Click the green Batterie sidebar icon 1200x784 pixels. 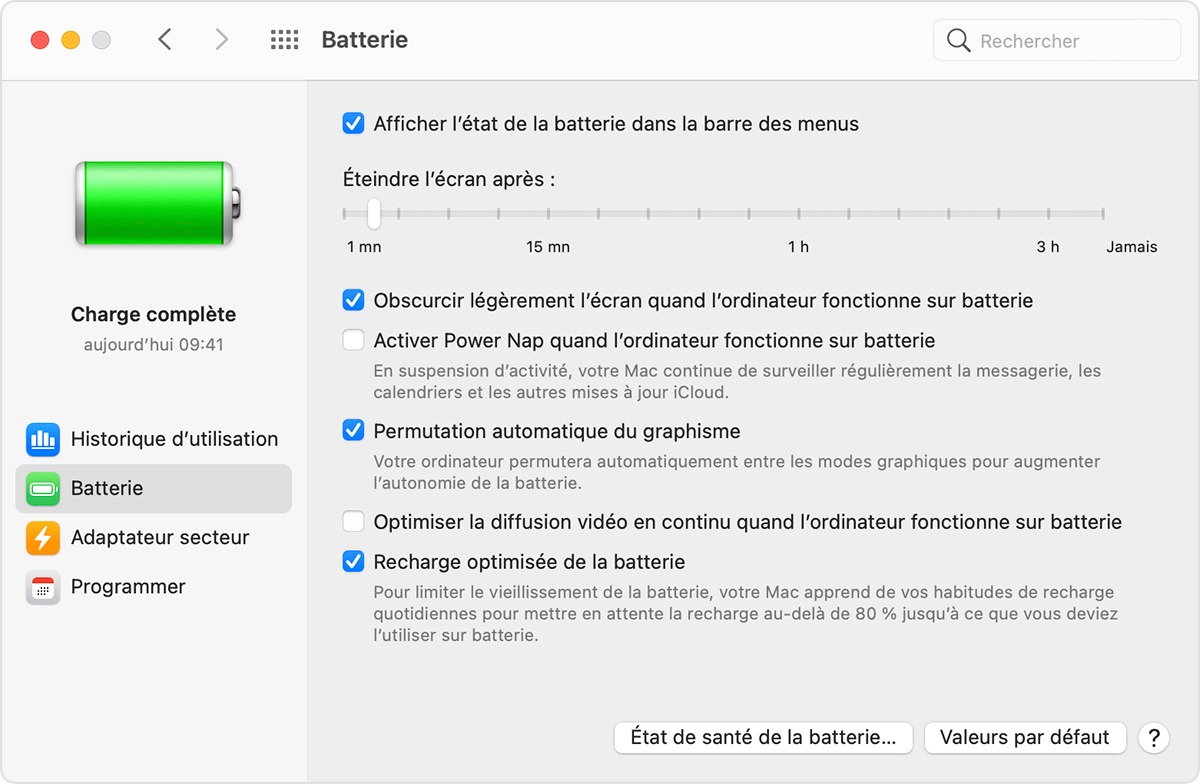(43, 489)
